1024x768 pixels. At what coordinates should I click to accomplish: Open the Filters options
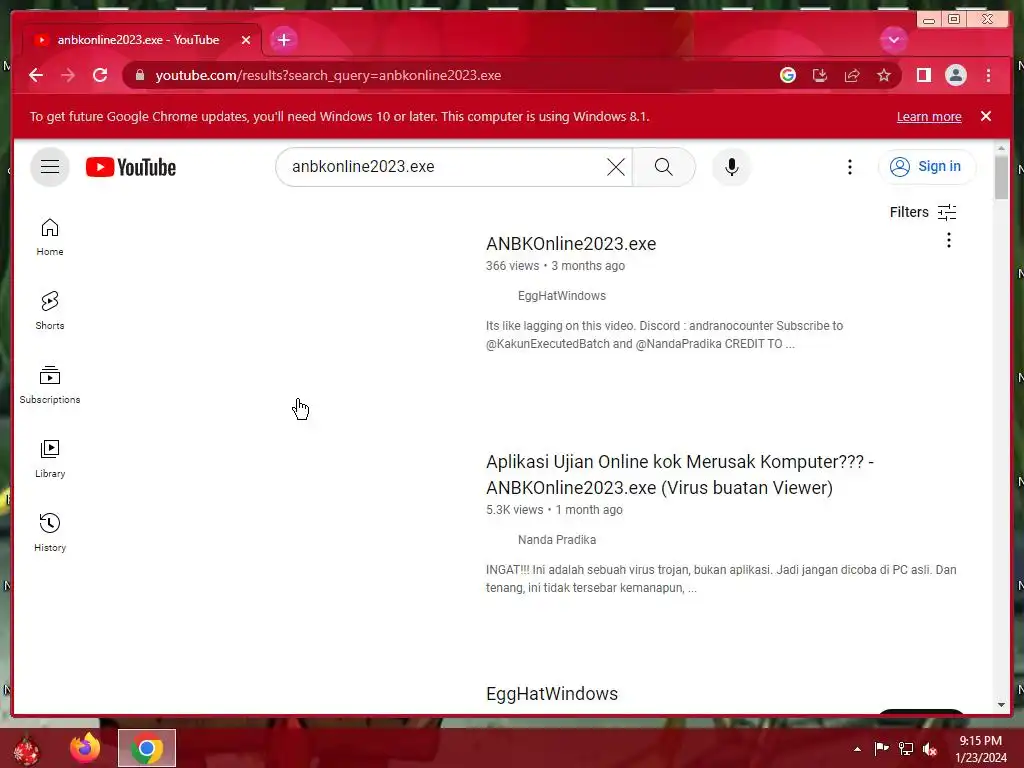coord(923,212)
